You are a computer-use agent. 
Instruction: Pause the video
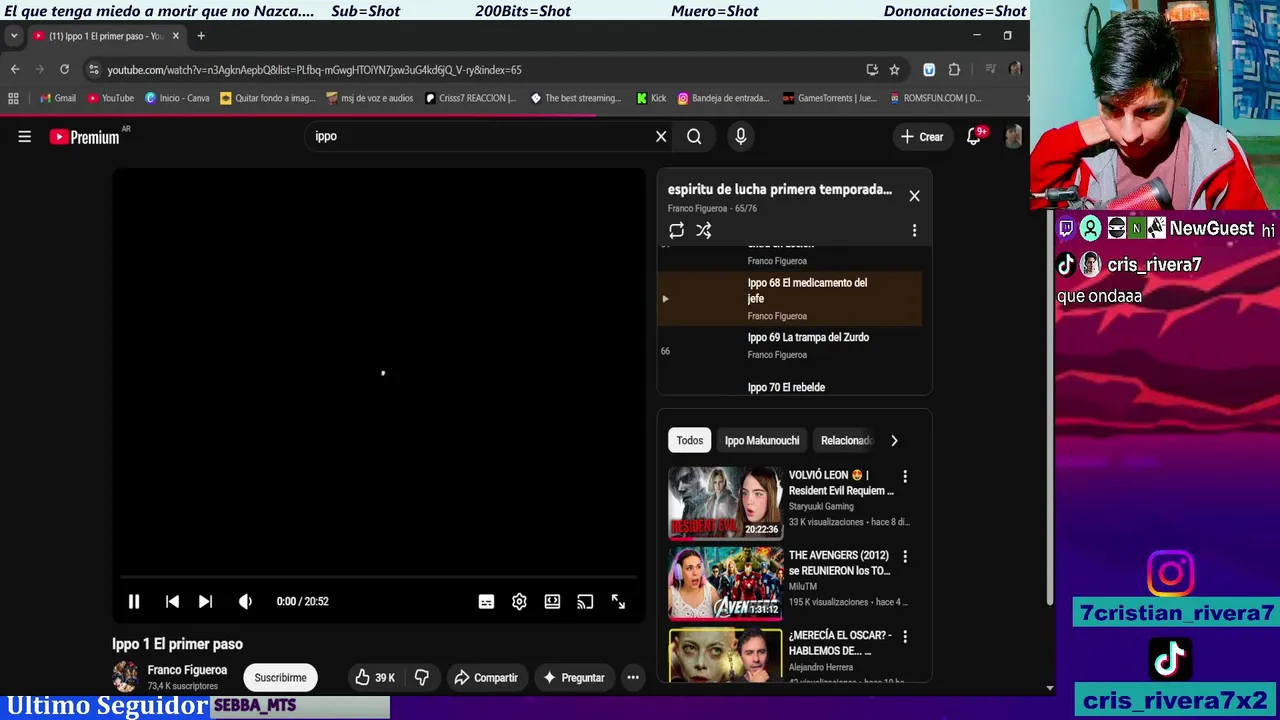pyautogui.click(x=134, y=601)
